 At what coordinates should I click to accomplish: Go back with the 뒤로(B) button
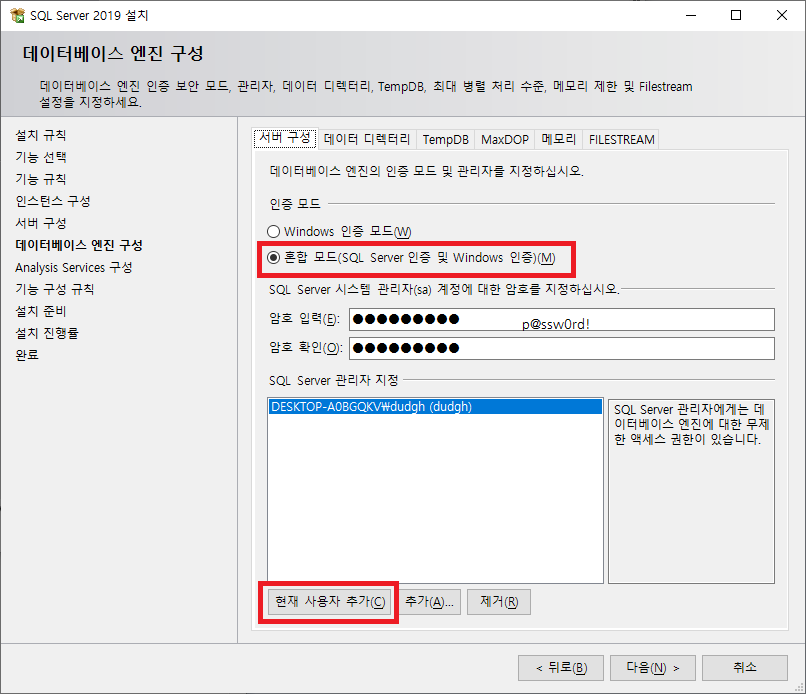click(x=561, y=668)
